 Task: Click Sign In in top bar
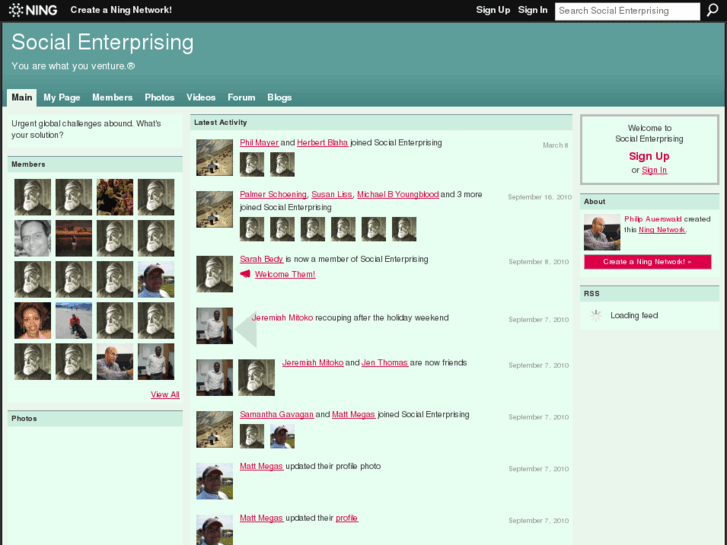click(533, 10)
